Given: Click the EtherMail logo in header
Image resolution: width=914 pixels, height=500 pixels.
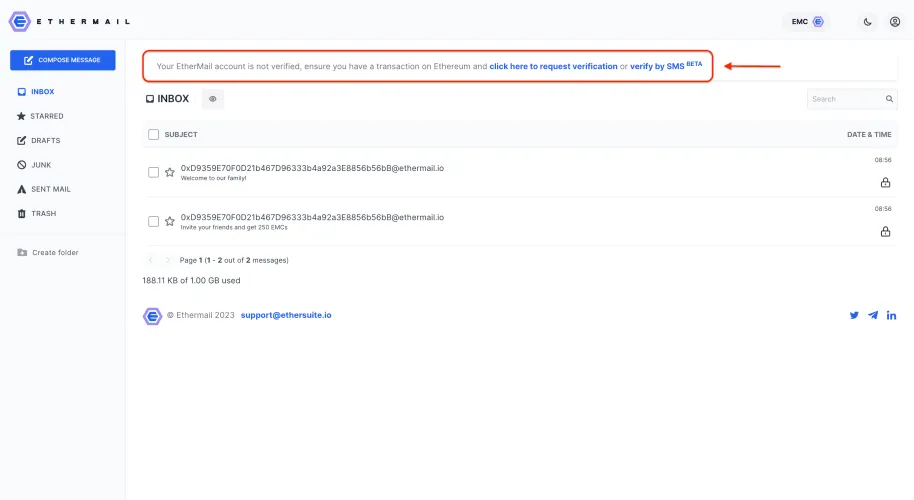Looking at the screenshot, I should pos(69,22).
